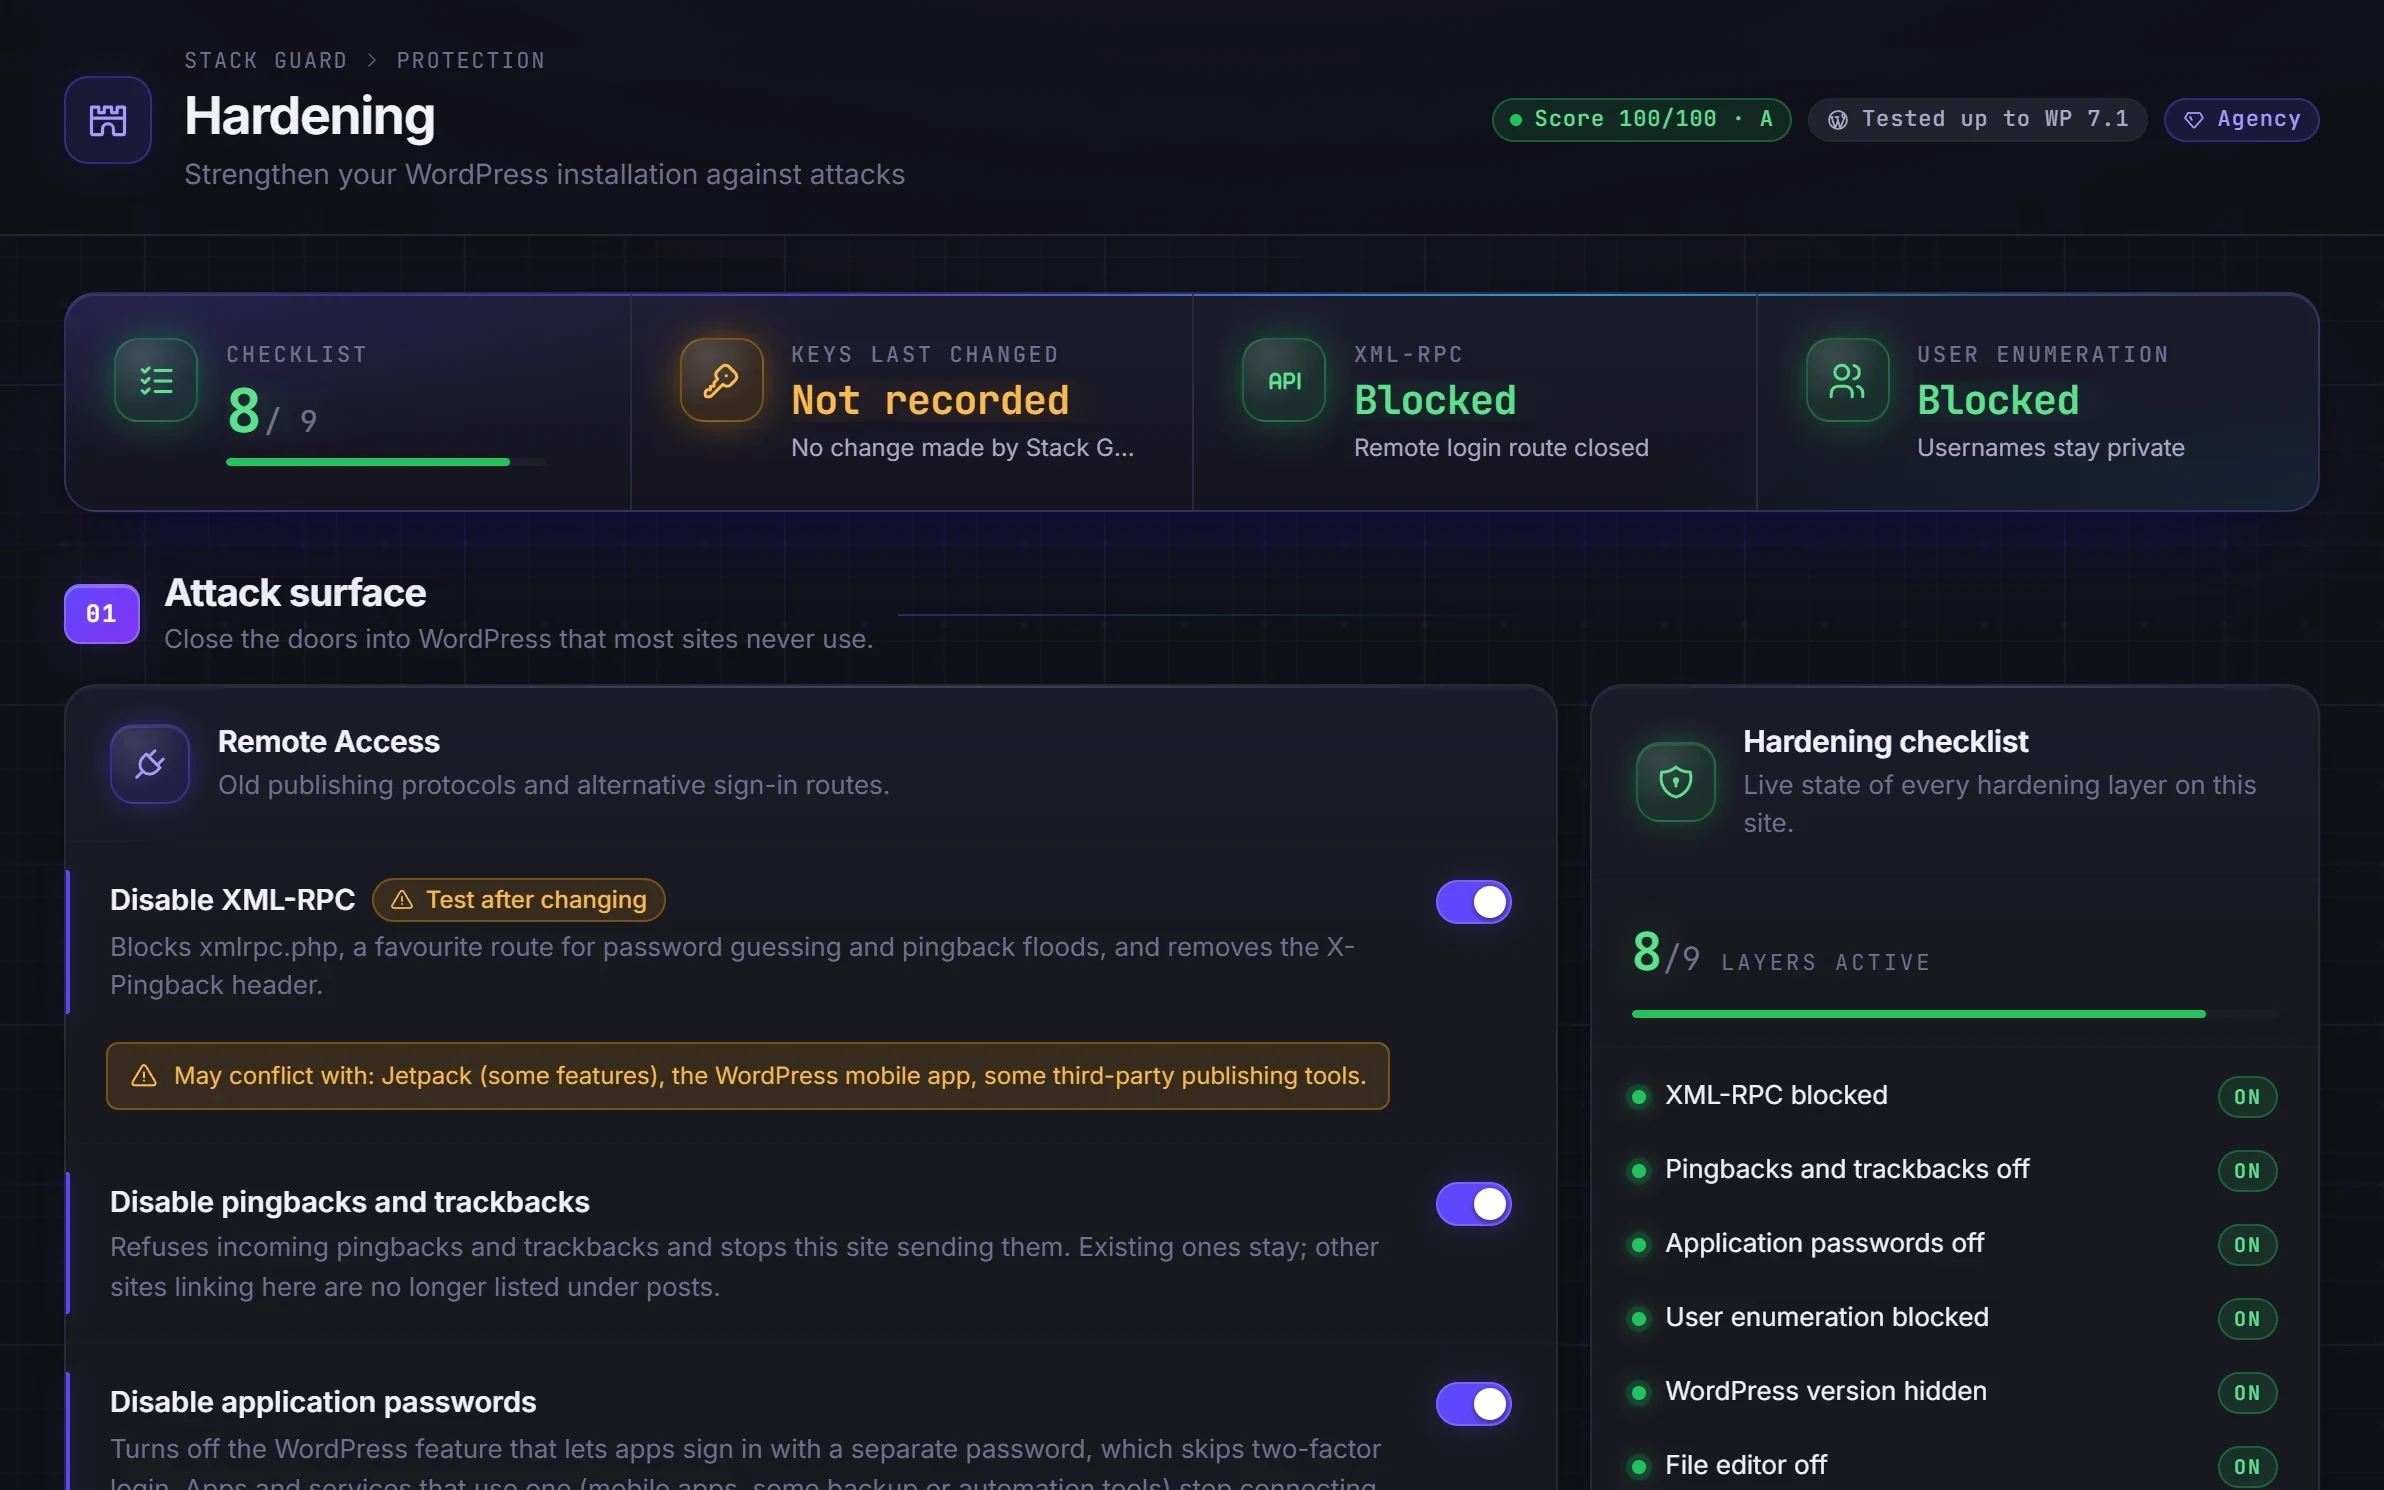Click 'WordPress version hidden' checklist row

pos(1954,1393)
